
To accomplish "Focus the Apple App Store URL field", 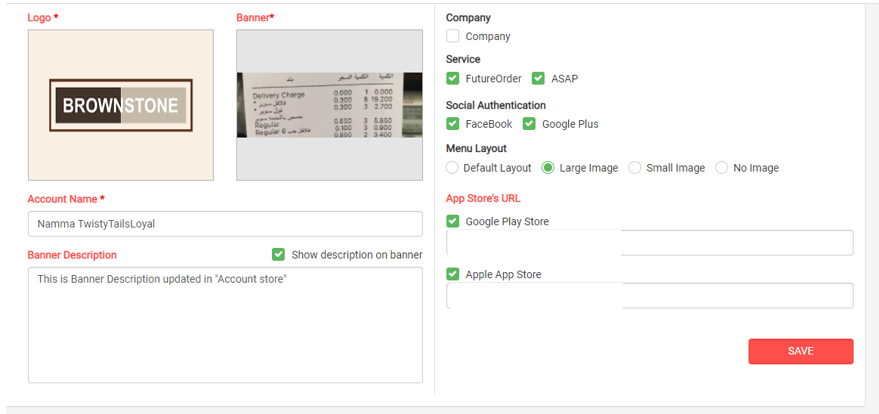I will (x=650, y=296).
